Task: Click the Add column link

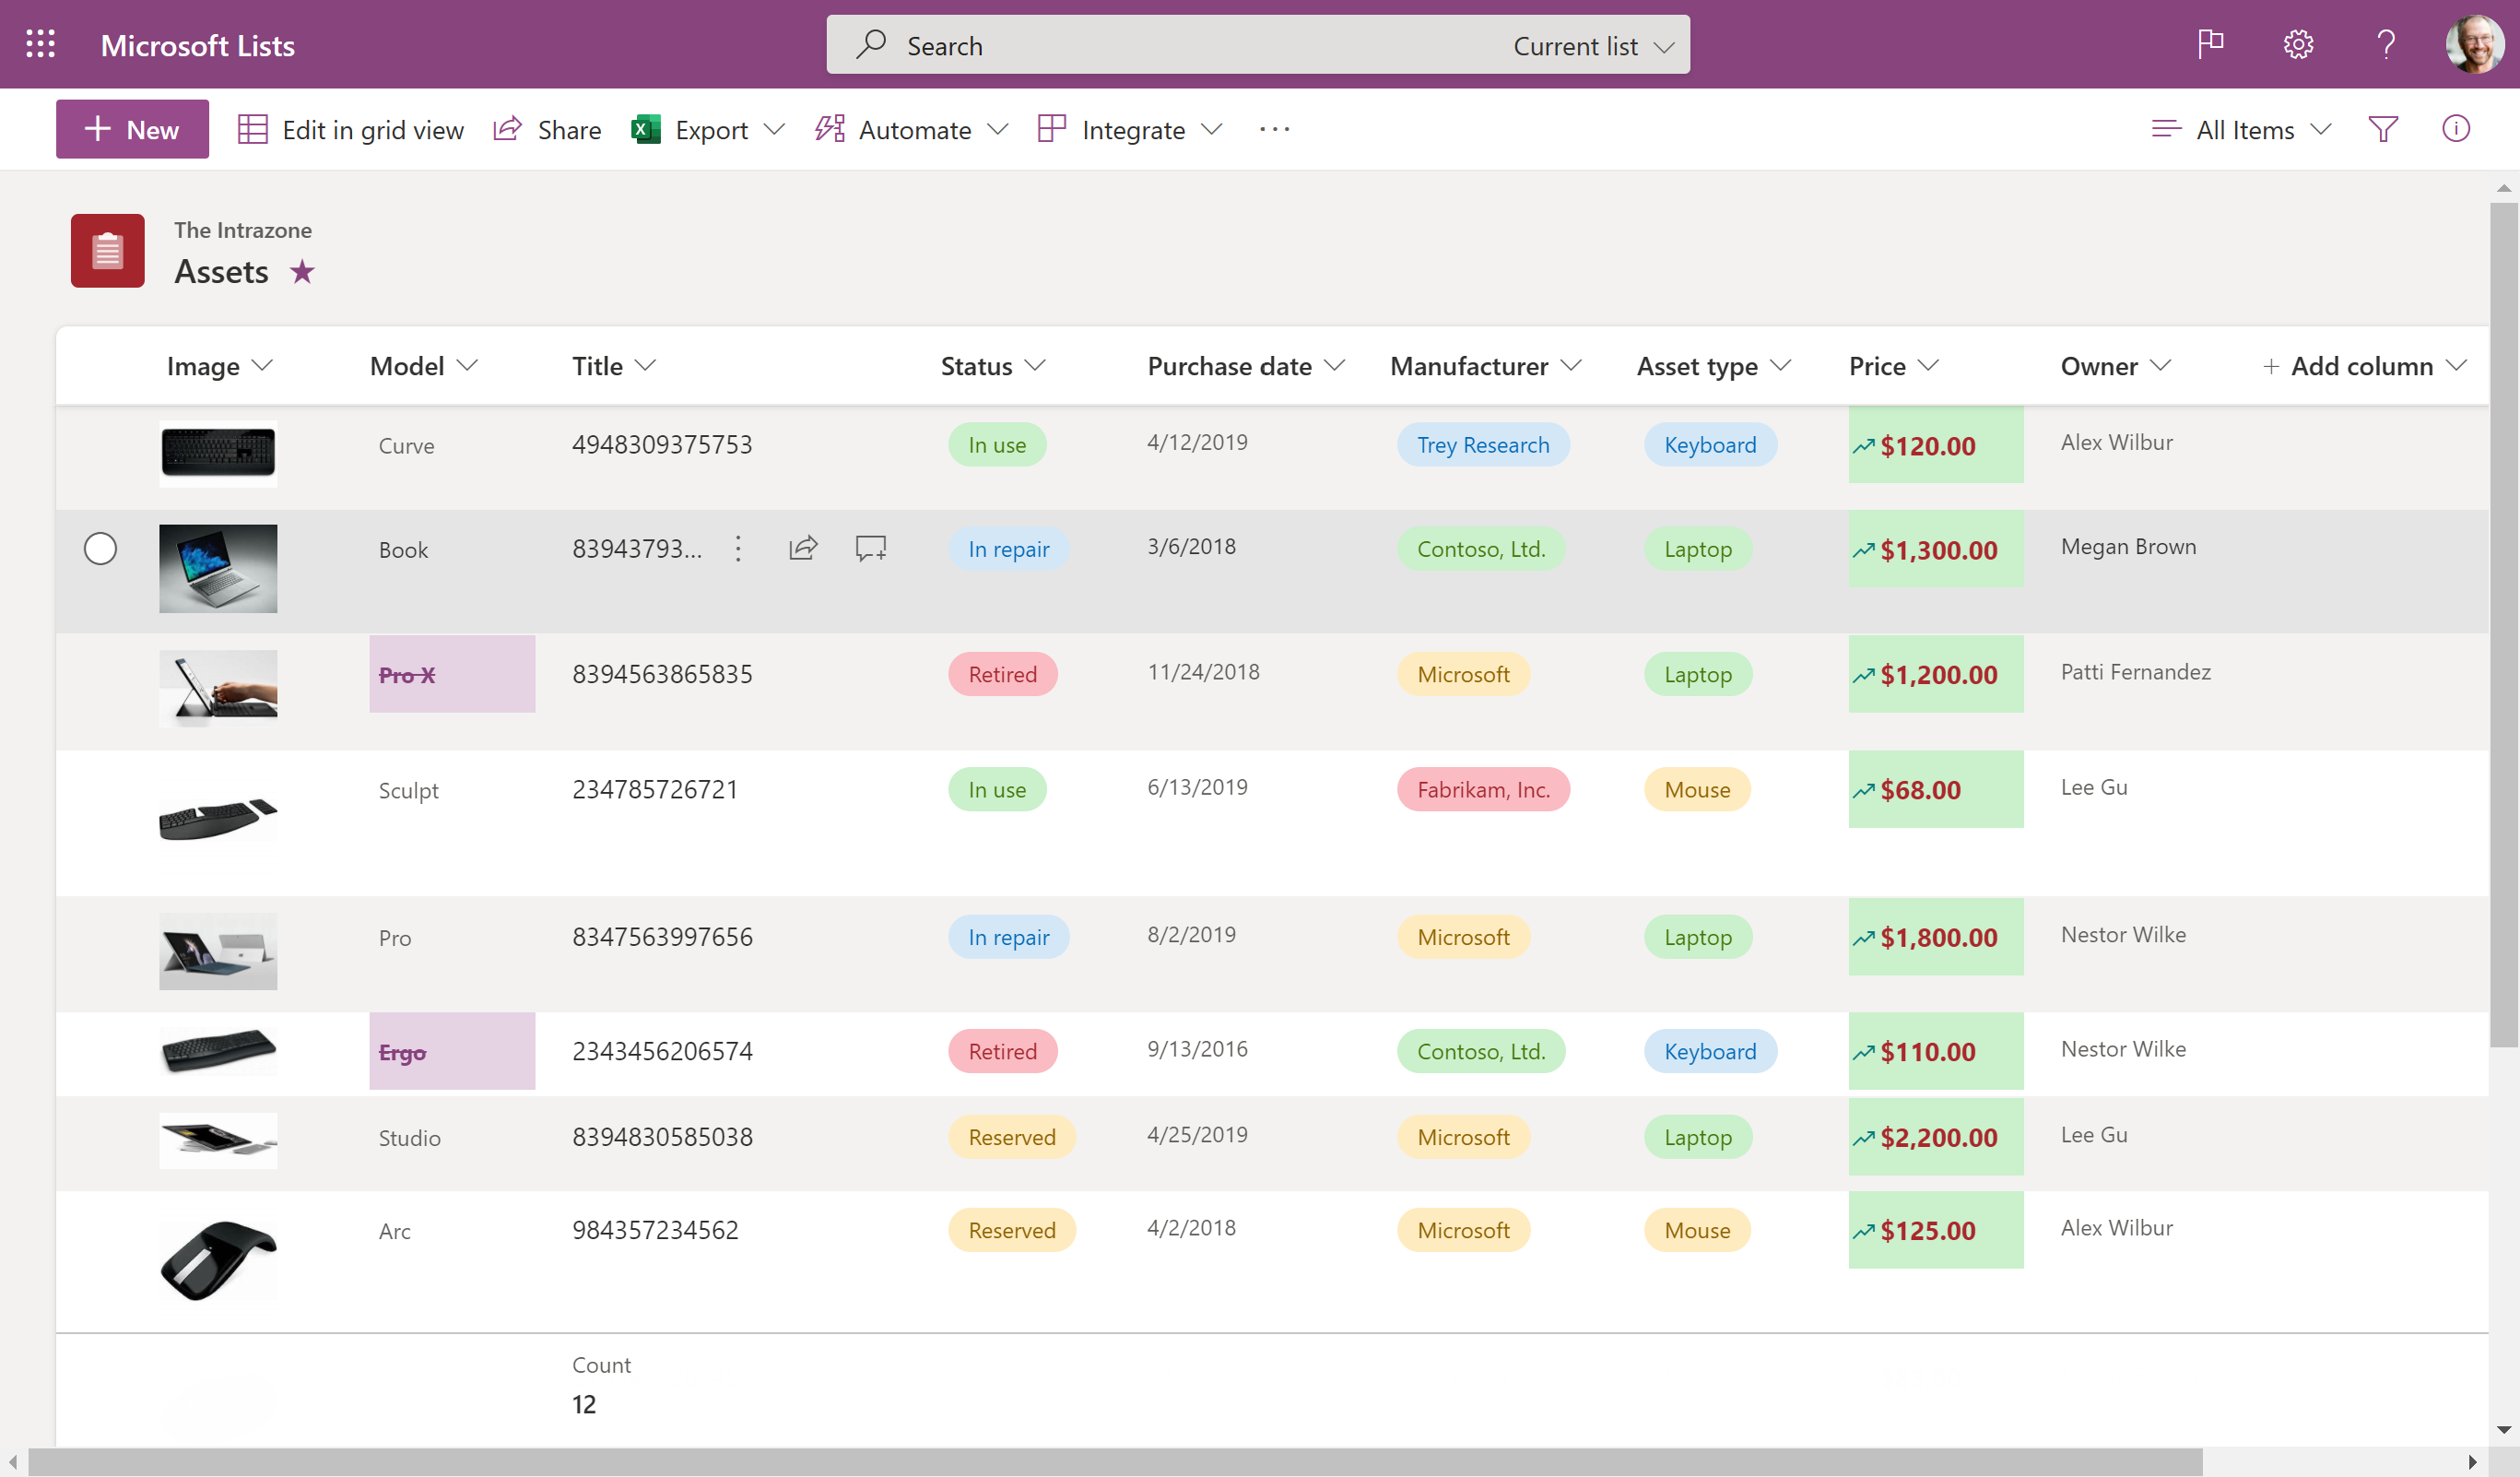Action: click(x=2363, y=366)
